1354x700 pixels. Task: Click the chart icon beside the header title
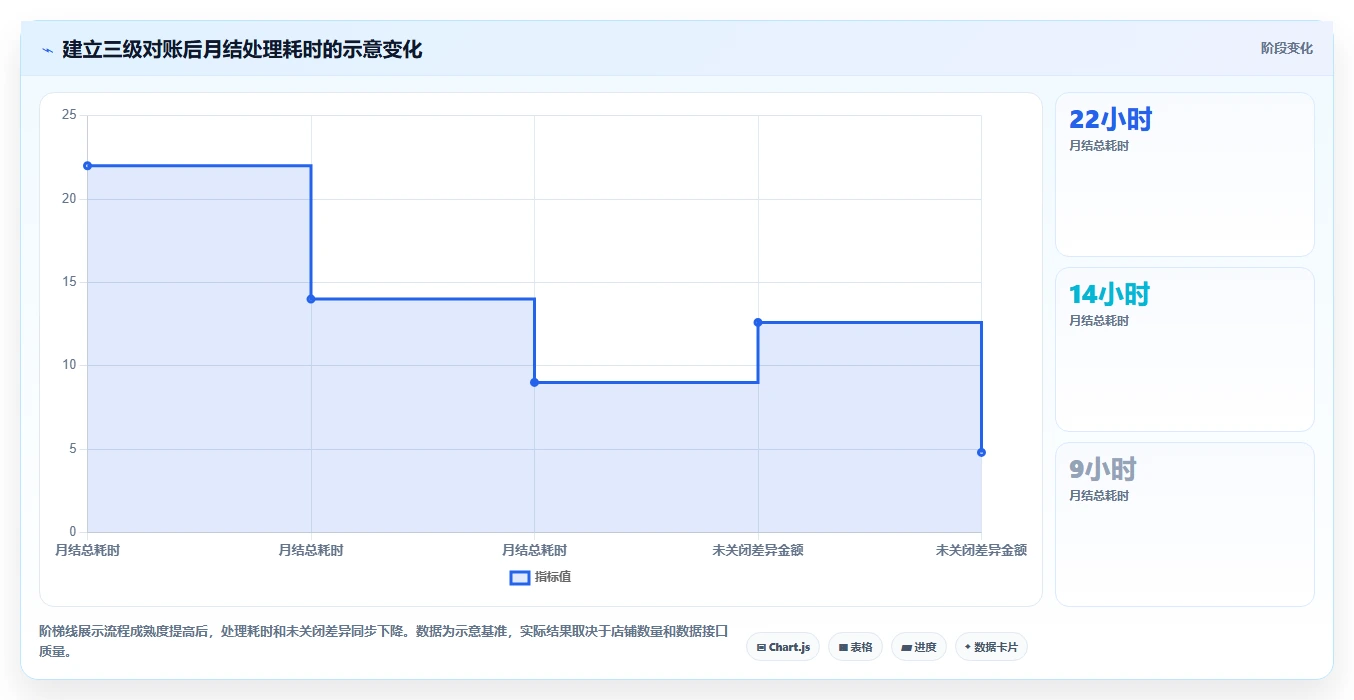[x=47, y=49]
